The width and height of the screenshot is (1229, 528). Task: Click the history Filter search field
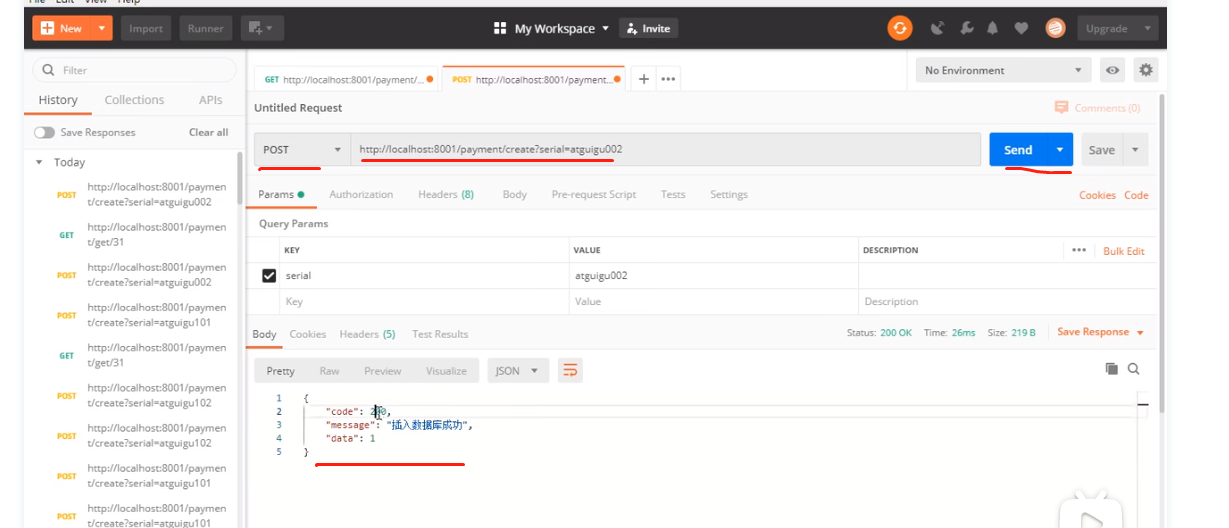point(135,70)
